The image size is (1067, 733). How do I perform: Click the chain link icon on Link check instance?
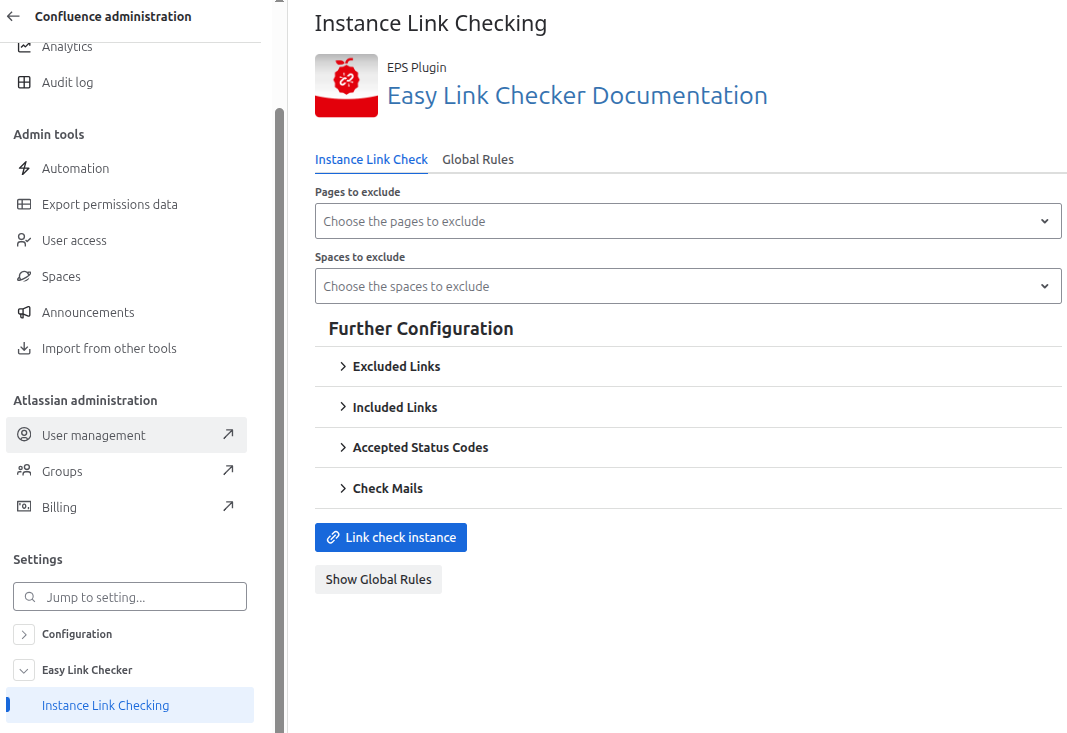pos(333,538)
